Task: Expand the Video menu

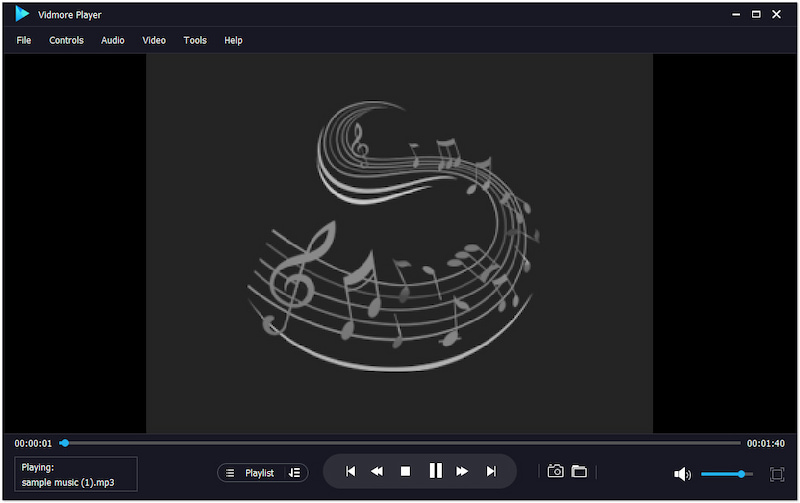Action: click(x=154, y=40)
